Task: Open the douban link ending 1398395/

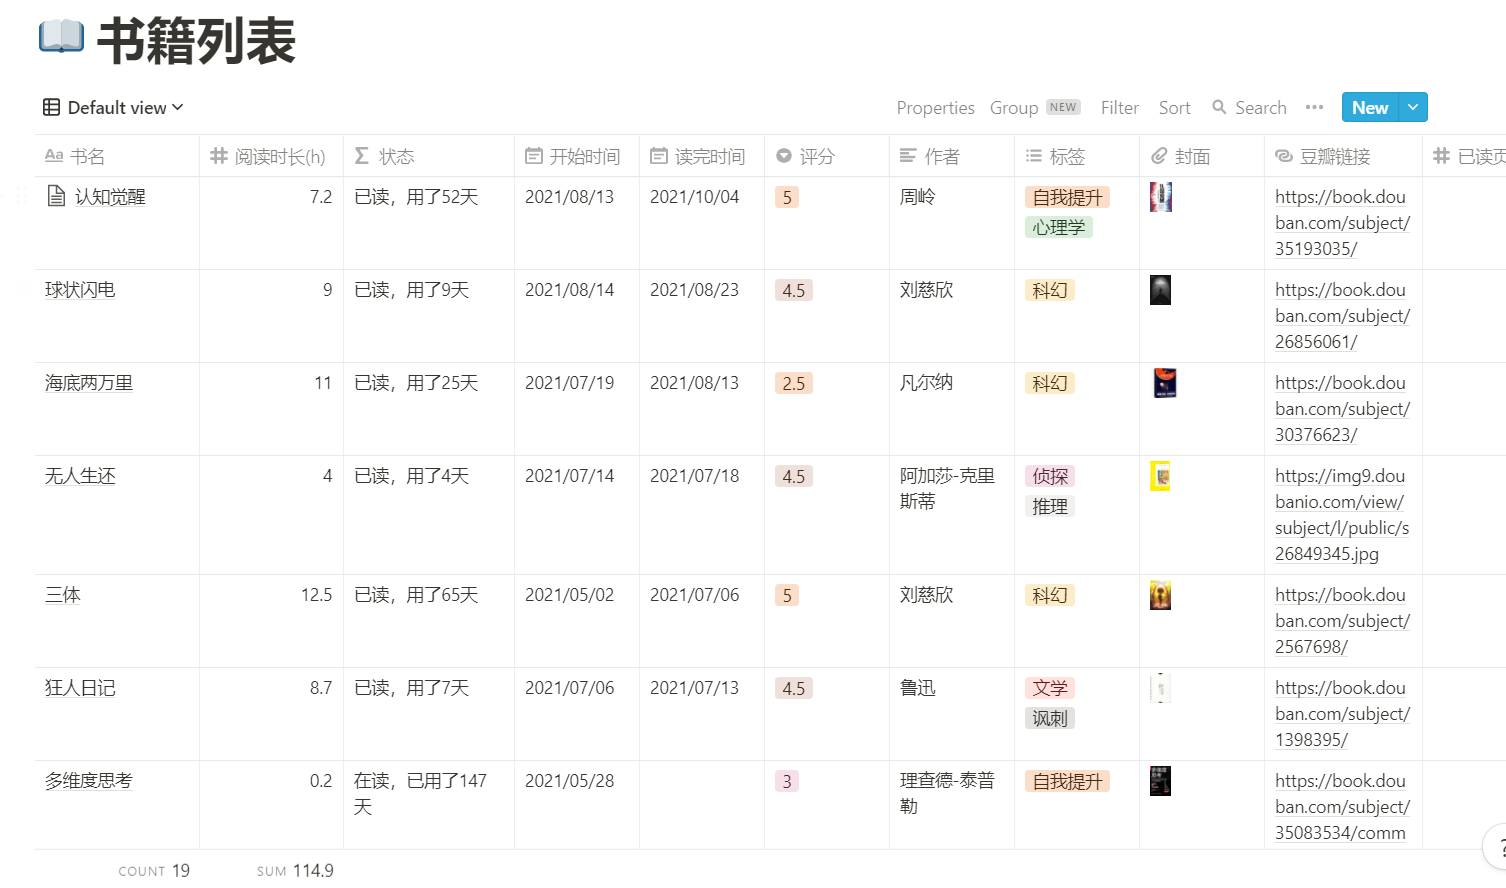Action: coord(1342,714)
